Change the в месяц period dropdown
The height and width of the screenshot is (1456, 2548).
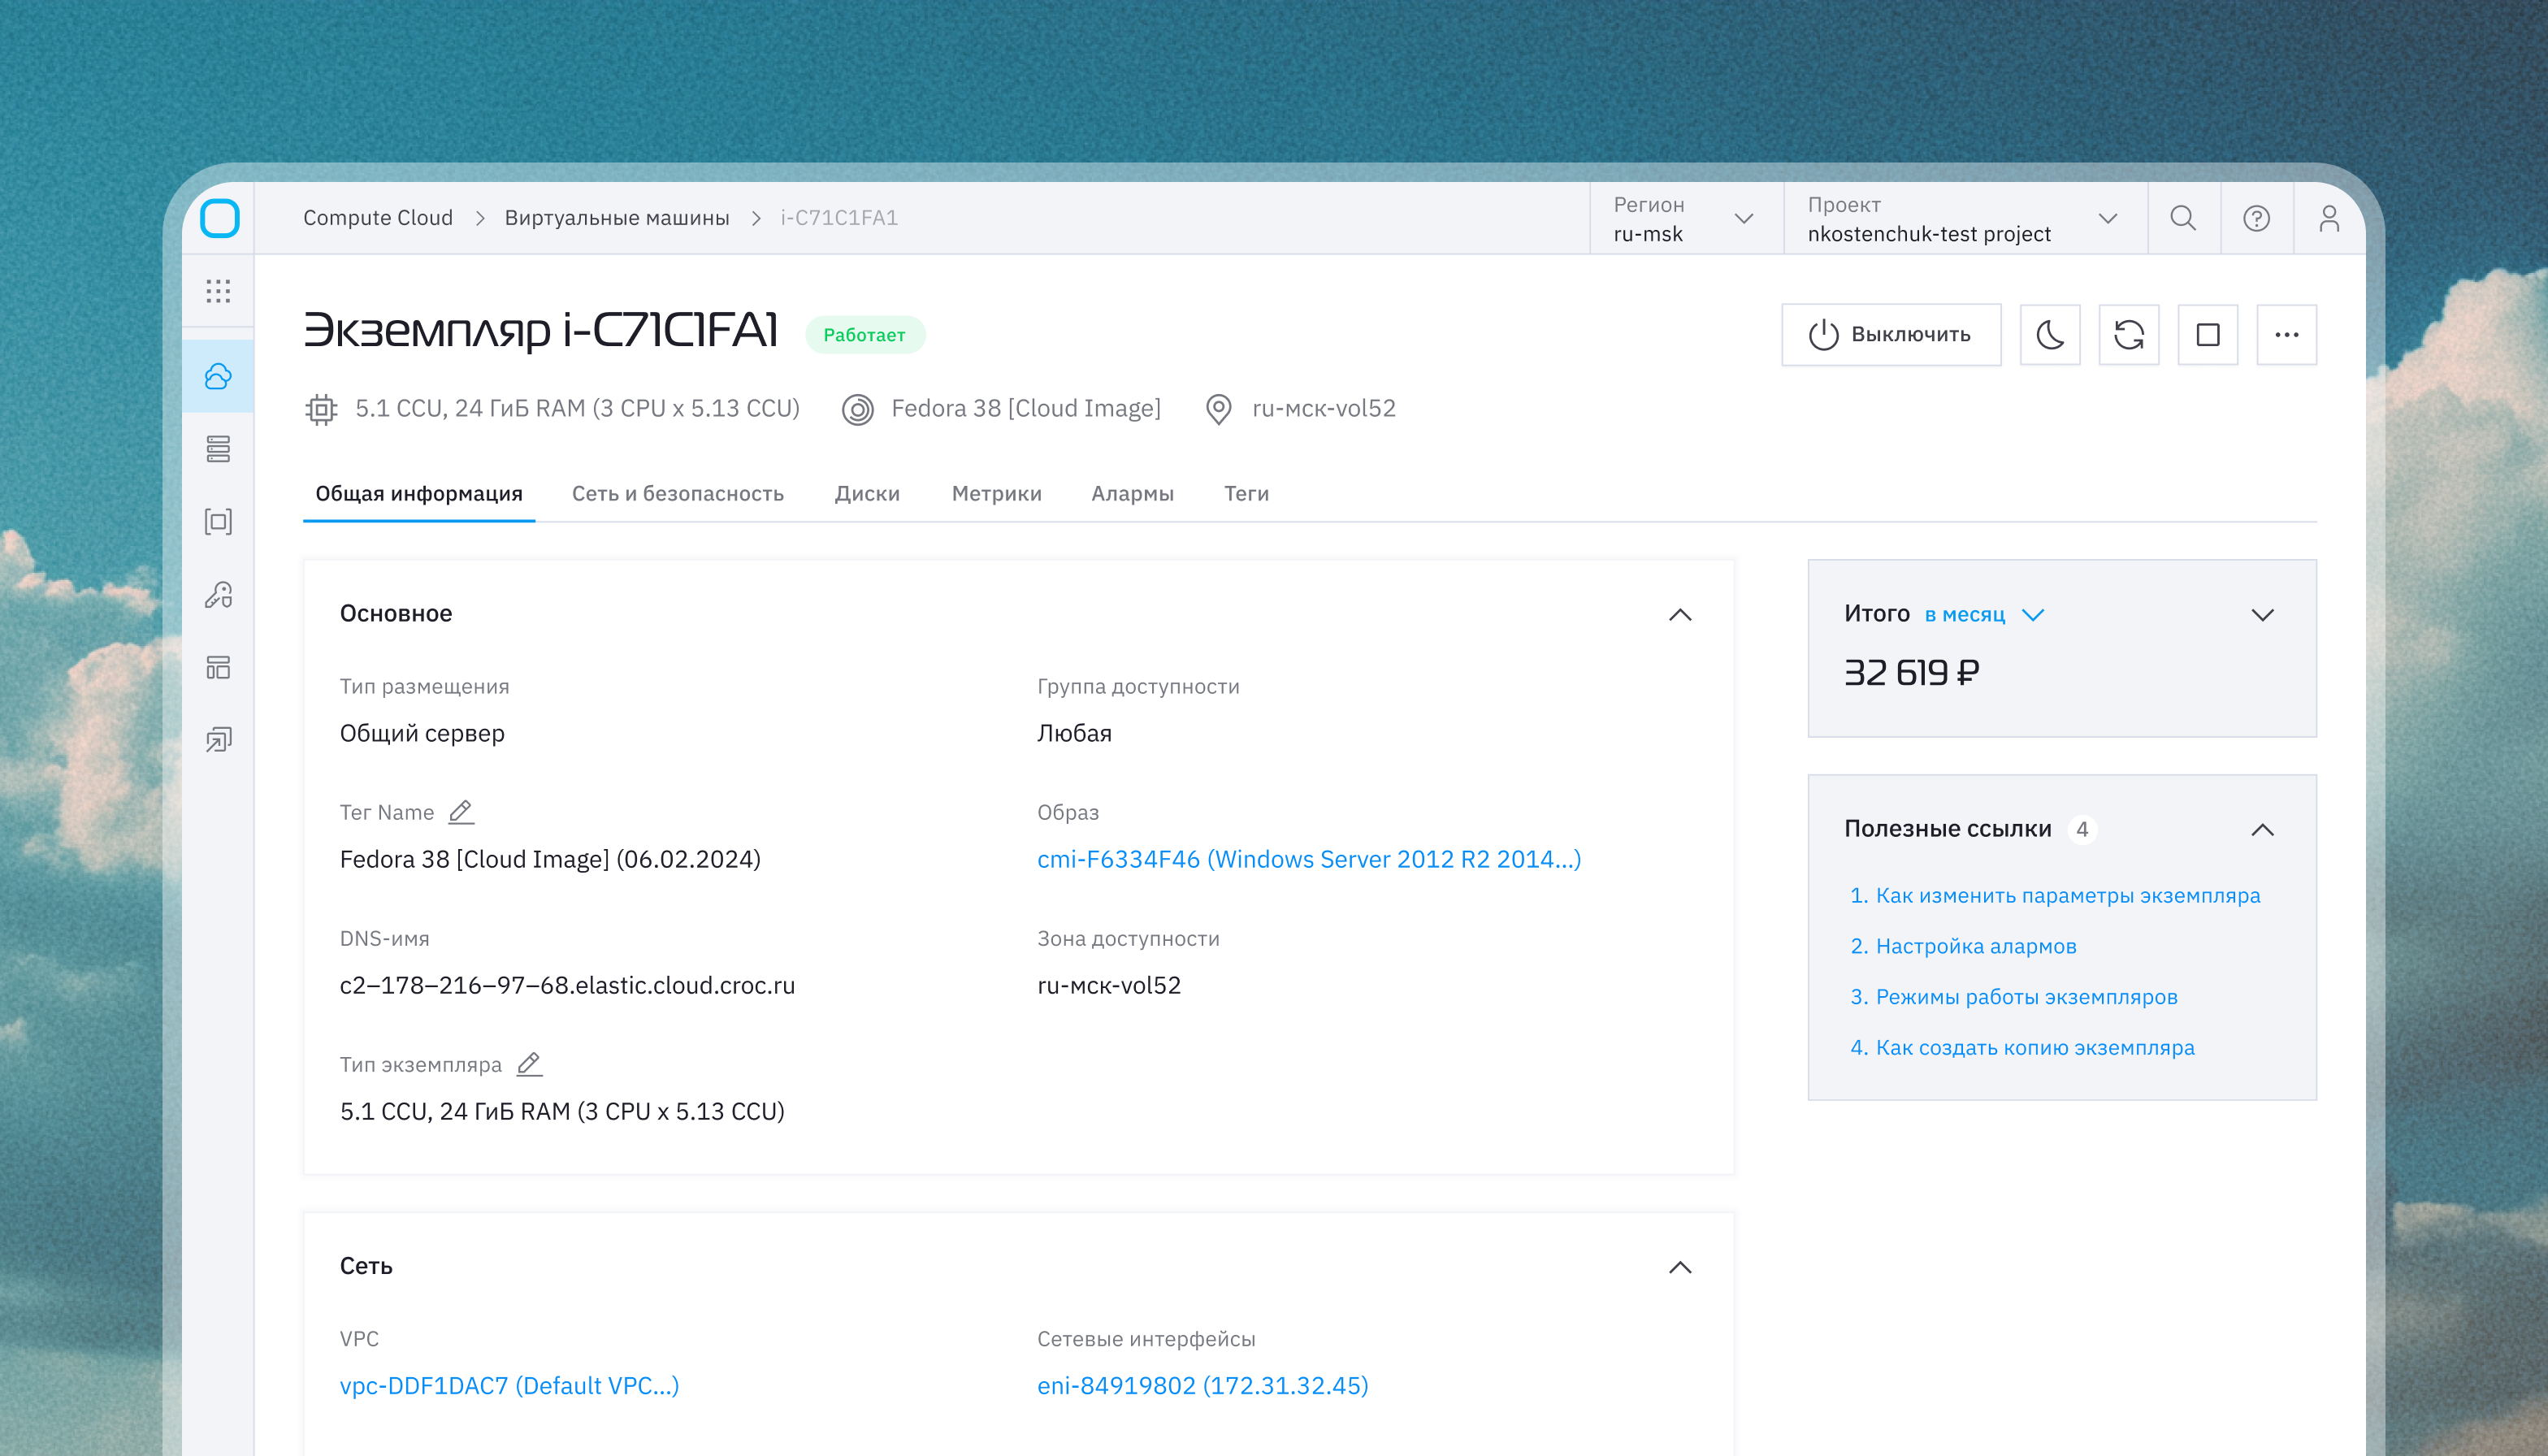[x=1984, y=615]
